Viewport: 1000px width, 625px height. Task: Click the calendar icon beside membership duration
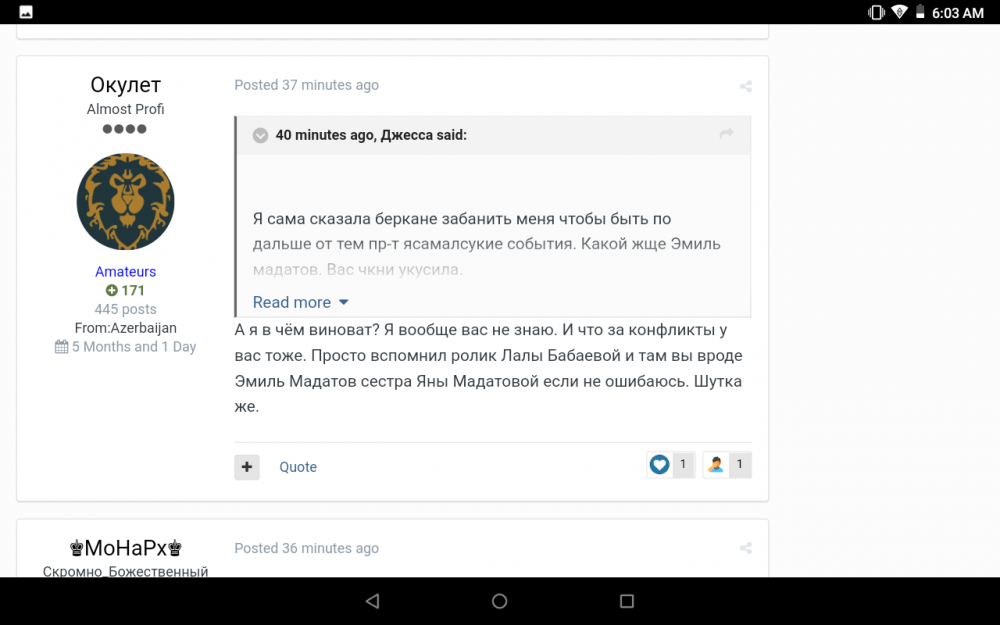59,346
